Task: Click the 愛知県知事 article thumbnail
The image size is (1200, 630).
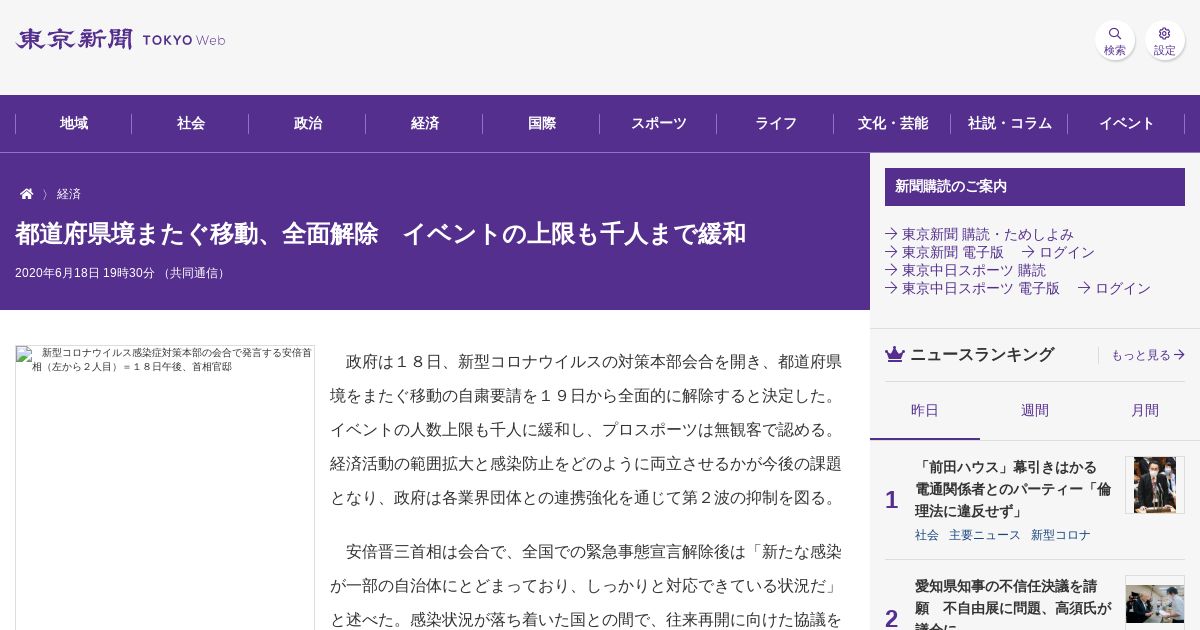Action: [1155, 603]
